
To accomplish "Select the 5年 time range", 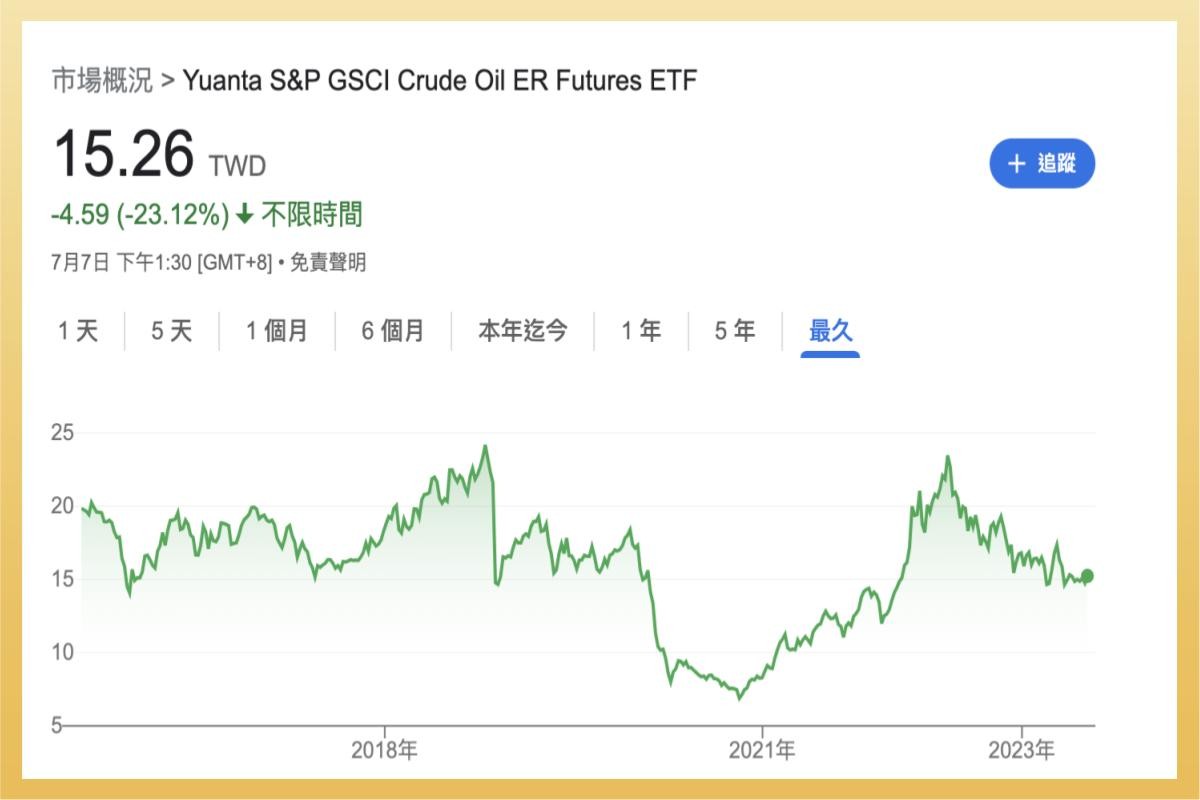I will pos(734,331).
